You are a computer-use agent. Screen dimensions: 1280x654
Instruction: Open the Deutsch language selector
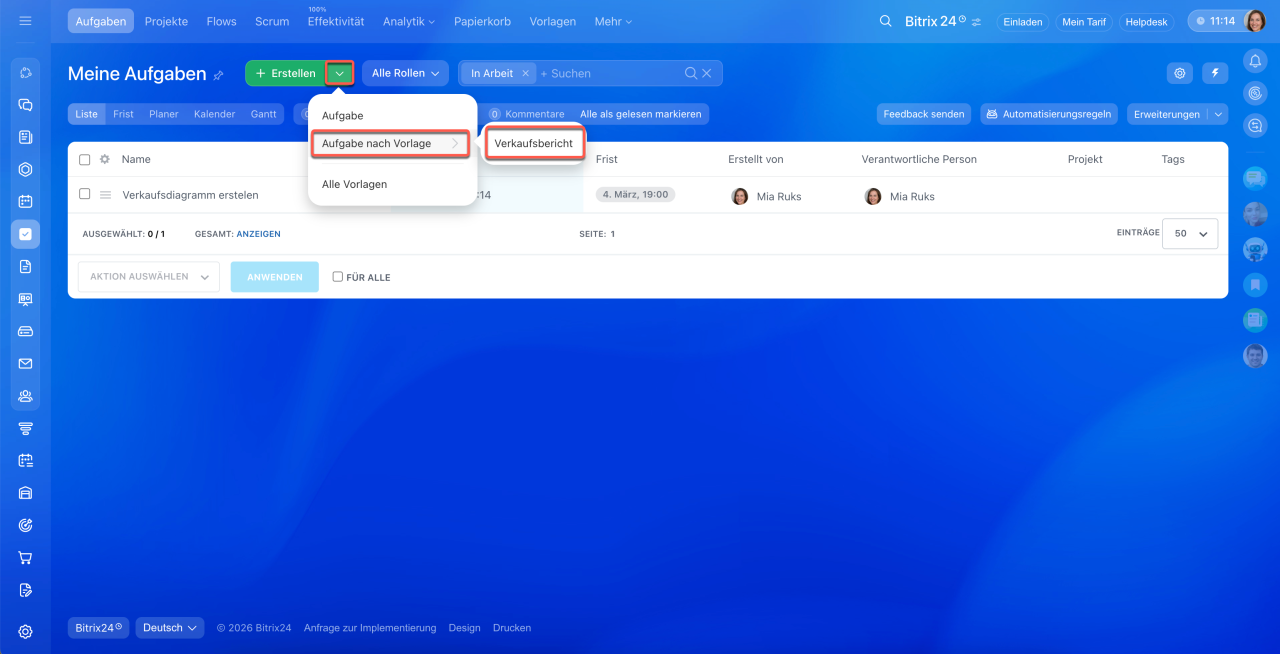170,628
